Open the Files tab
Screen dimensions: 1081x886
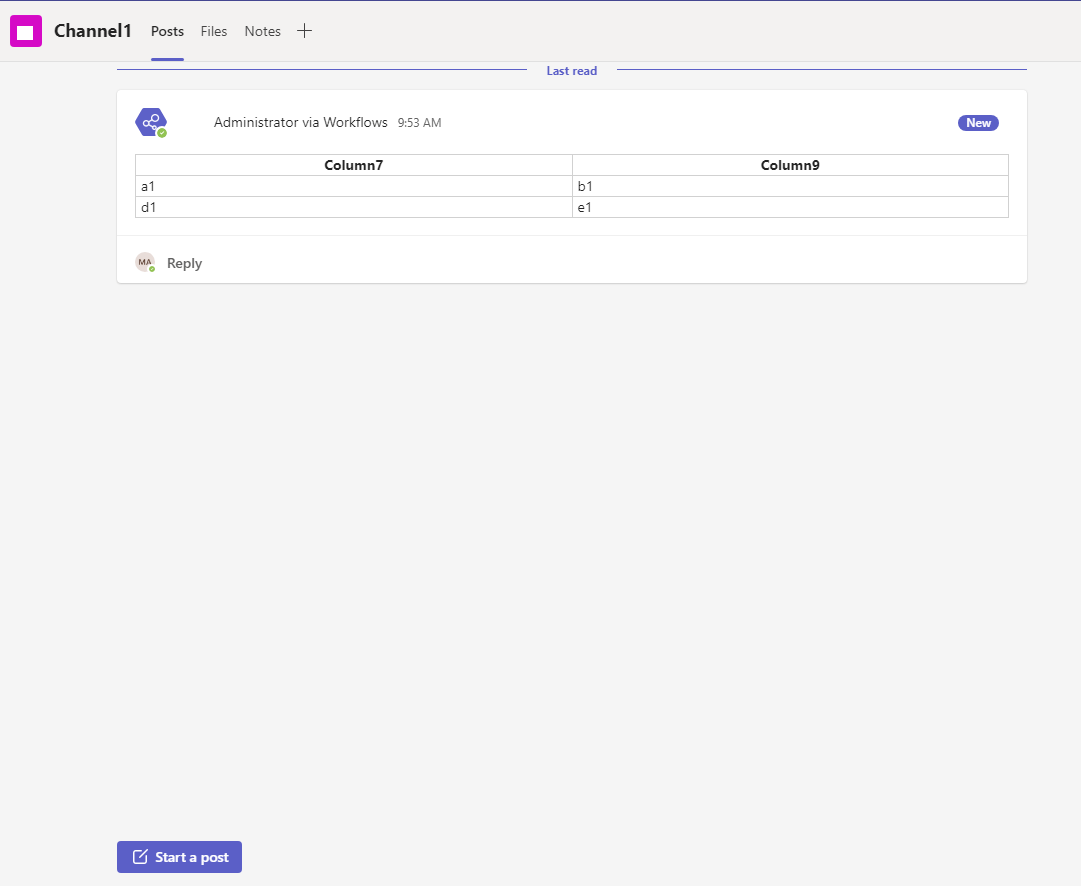point(214,31)
